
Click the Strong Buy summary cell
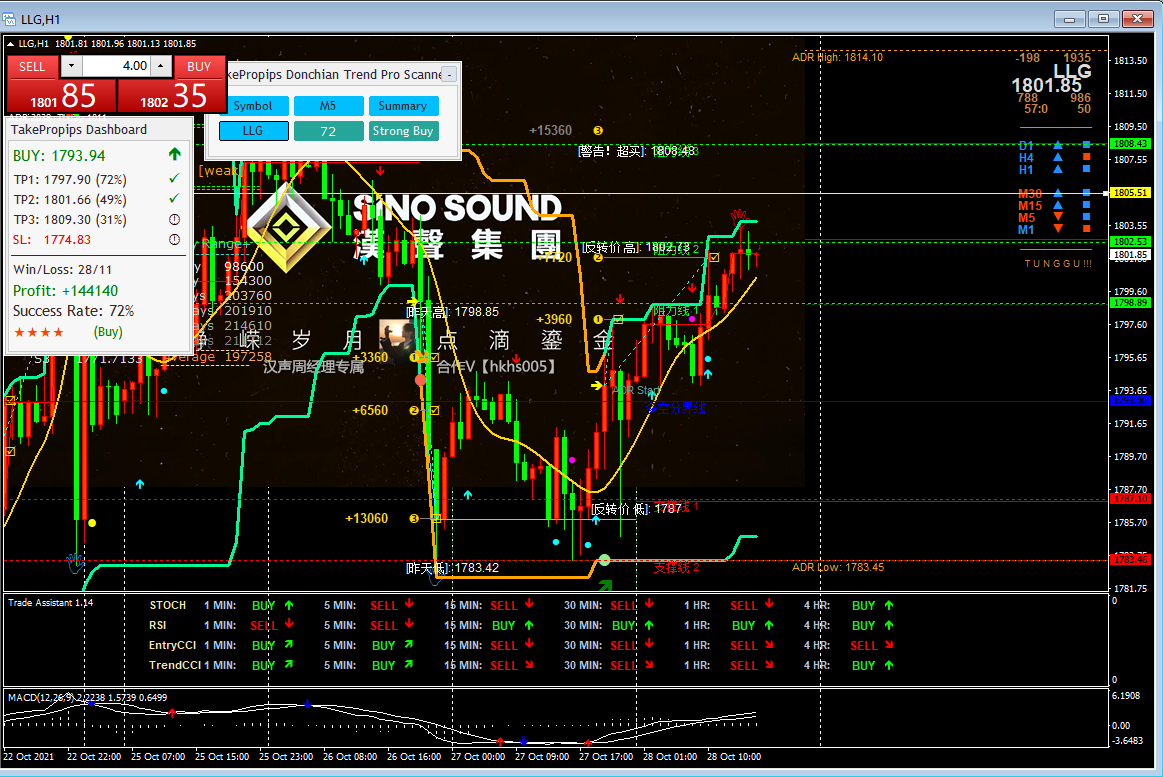[x=403, y=130]
